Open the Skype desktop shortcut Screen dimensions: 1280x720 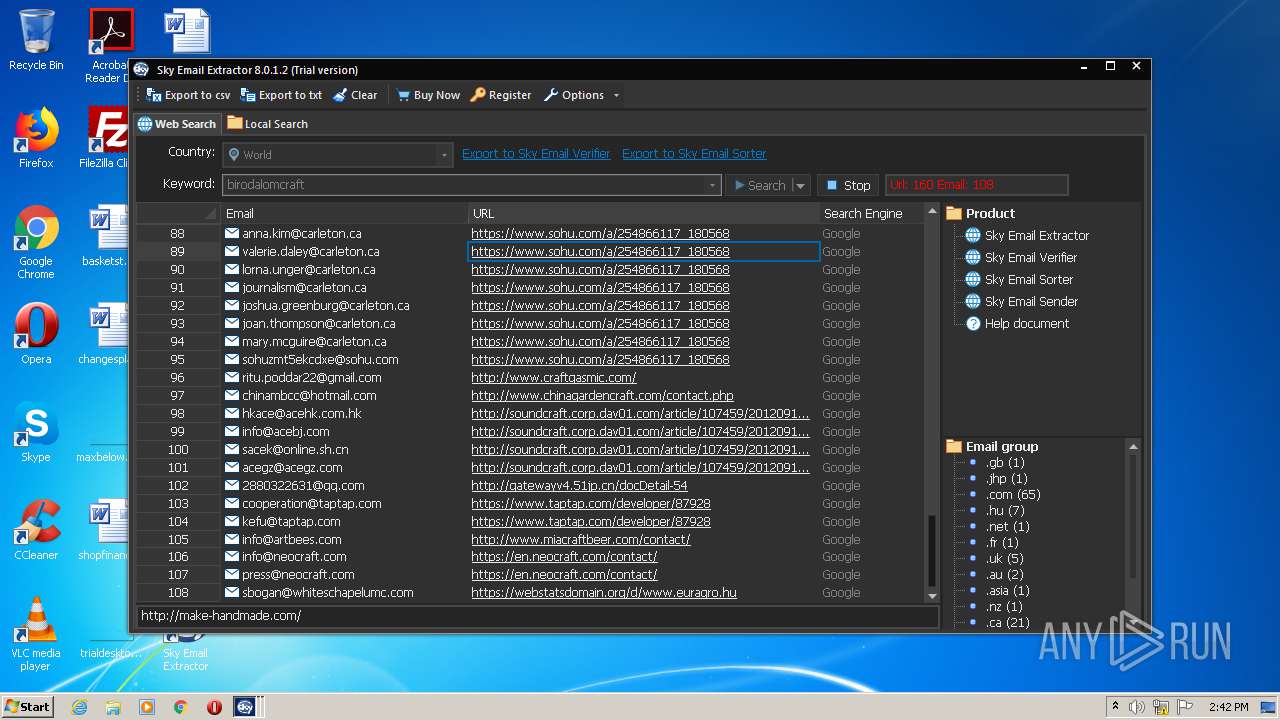click(36, 432)
